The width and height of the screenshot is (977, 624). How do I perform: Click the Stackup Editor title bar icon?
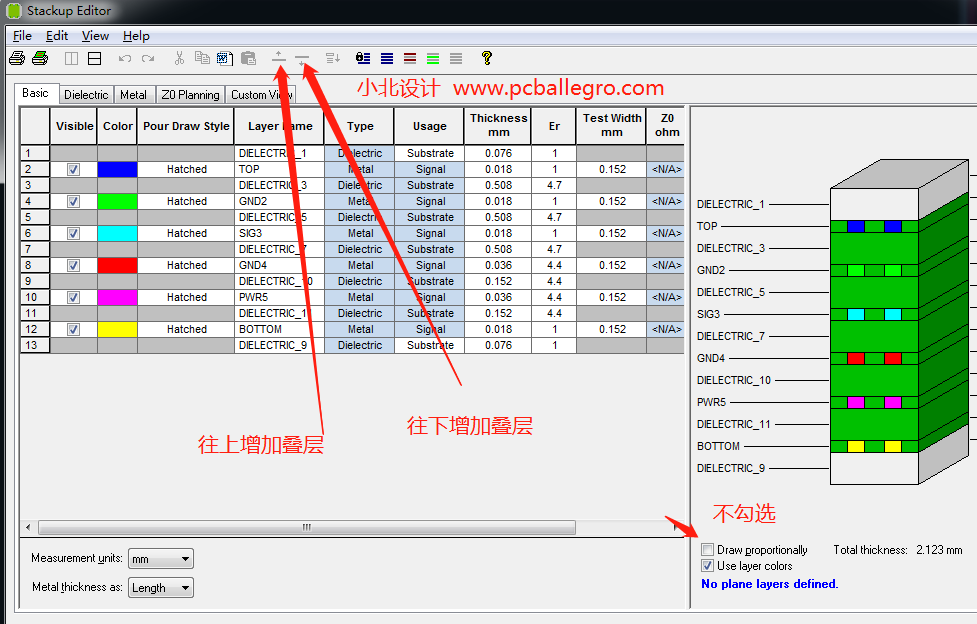click(x=14, y=11)
